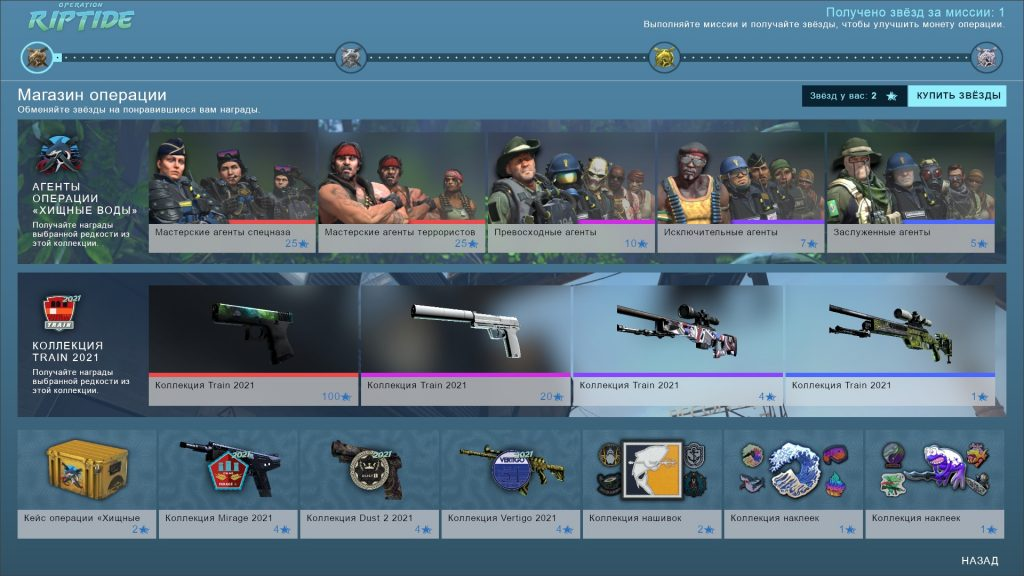The width and height of the screenshot is (1024, 576).
Task: Click the 20 star price label
Action: [551, 396]
